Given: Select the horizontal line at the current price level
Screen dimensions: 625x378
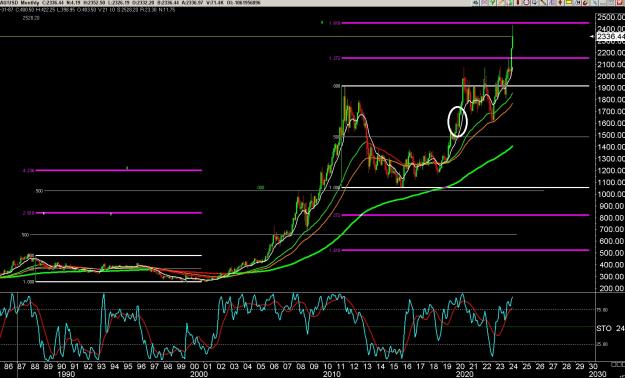Looking at the screenshot, I should pos(255,37).
